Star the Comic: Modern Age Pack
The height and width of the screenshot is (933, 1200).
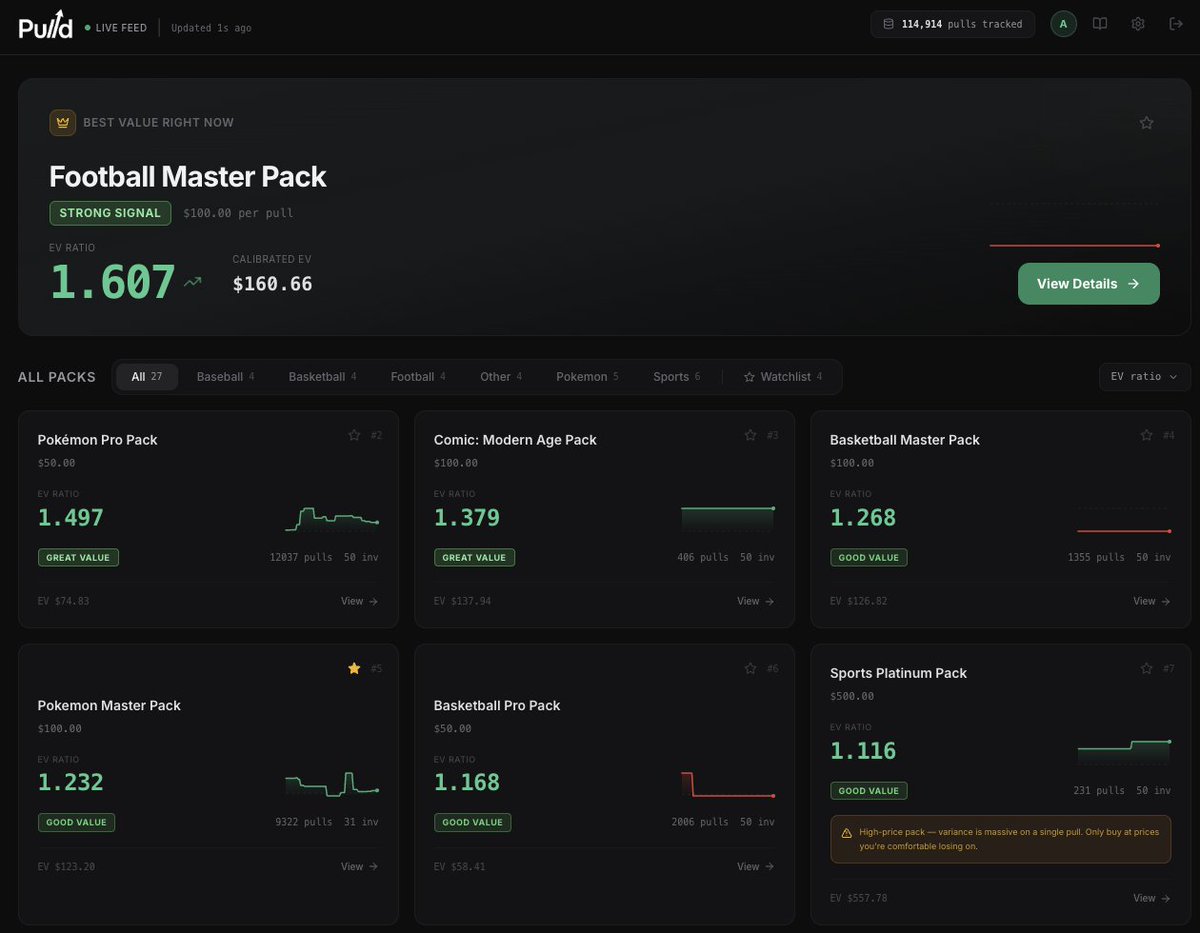click(751, 435)
